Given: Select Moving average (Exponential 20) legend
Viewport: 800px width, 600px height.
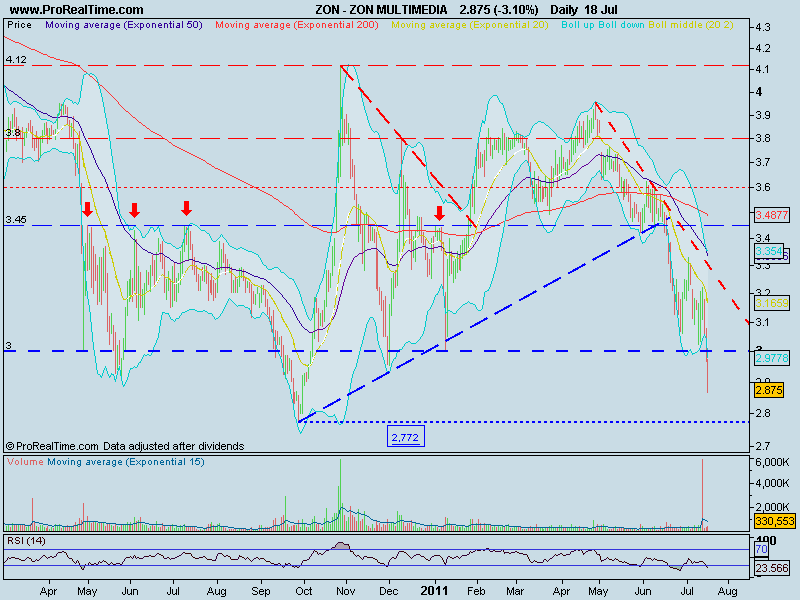Looking at the screenshot, I should (470, 24).
